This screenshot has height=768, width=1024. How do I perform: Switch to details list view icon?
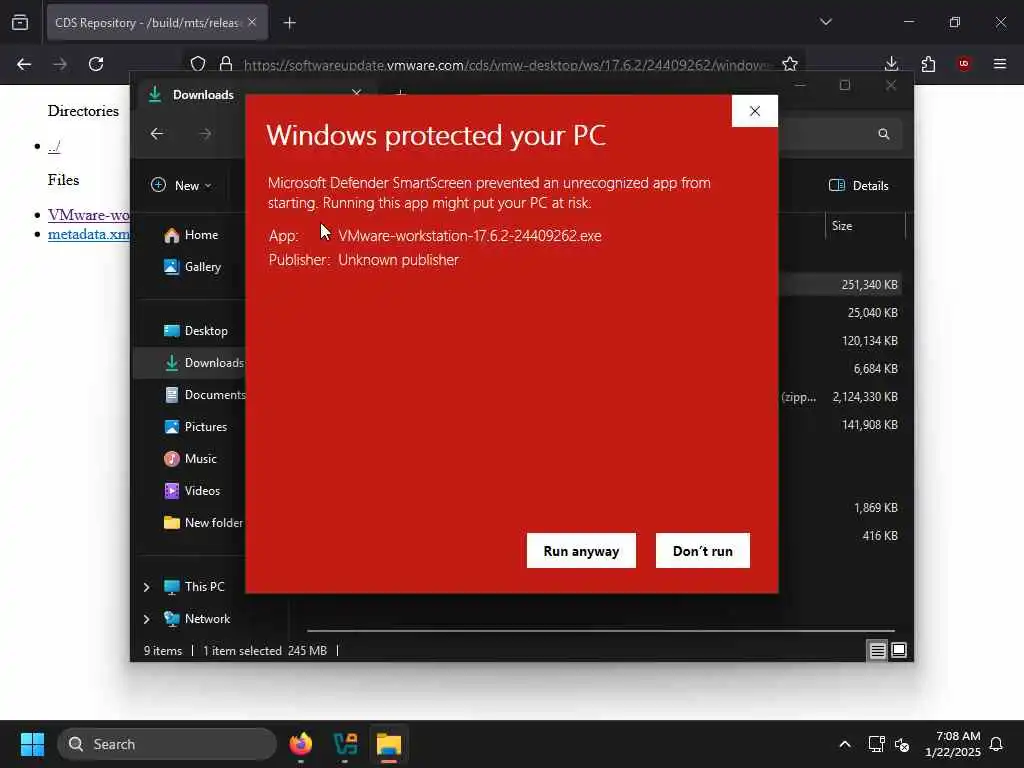(x=878, y=650)
